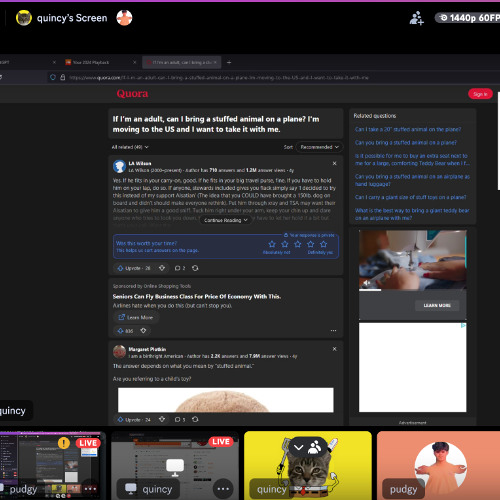
Task: Dismiss LA Wilson's answer with the X
Action: pos(334,163)
